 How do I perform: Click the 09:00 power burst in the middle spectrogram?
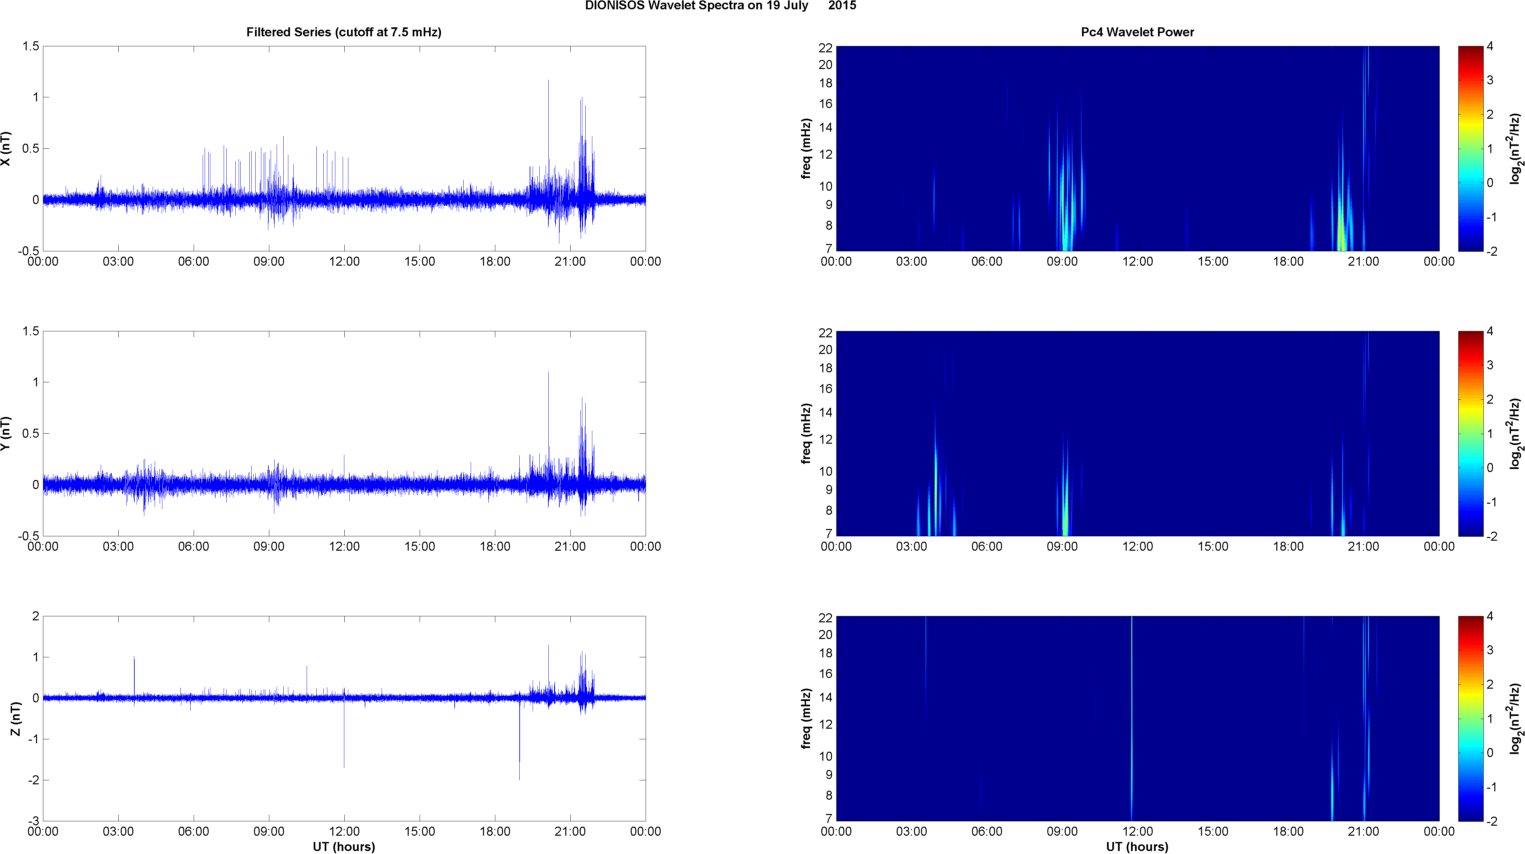click(x=1064, y=500)
